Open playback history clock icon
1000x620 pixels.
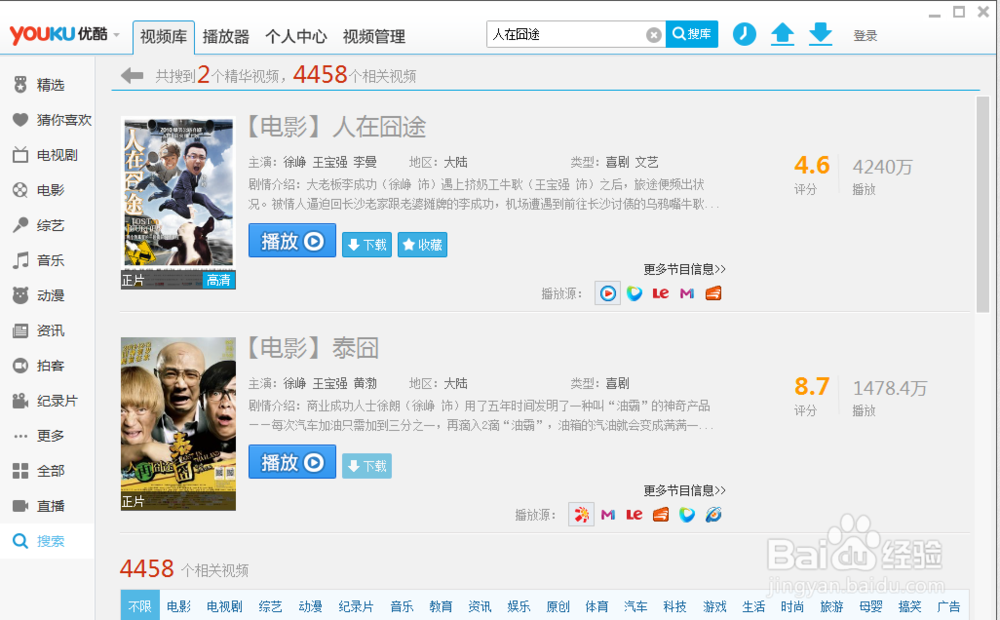pyautogui.click(x=744, y=34)
